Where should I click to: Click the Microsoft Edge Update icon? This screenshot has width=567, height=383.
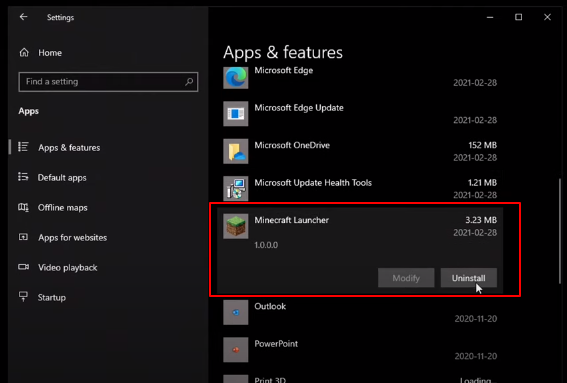236,114
